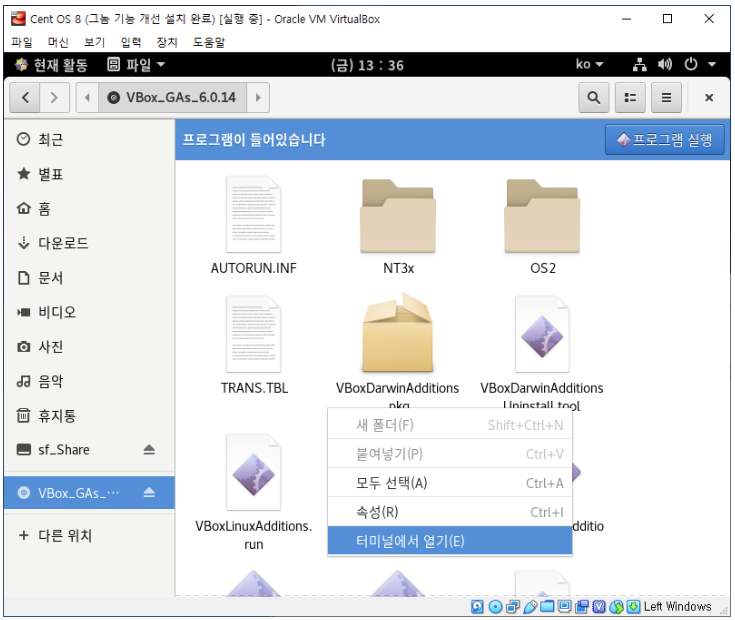735x620 pixels.
Task: Click the mouse integration icon in status bar
Action: (x=616, y=607)
